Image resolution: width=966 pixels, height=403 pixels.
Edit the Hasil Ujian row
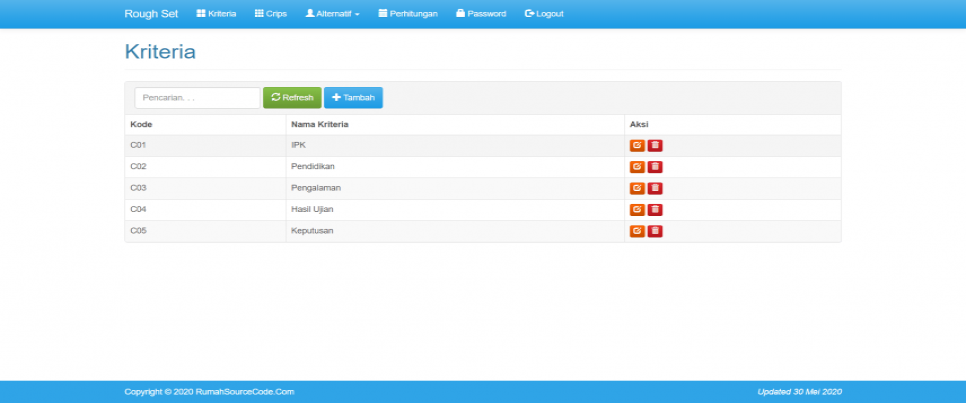[637, 210]
